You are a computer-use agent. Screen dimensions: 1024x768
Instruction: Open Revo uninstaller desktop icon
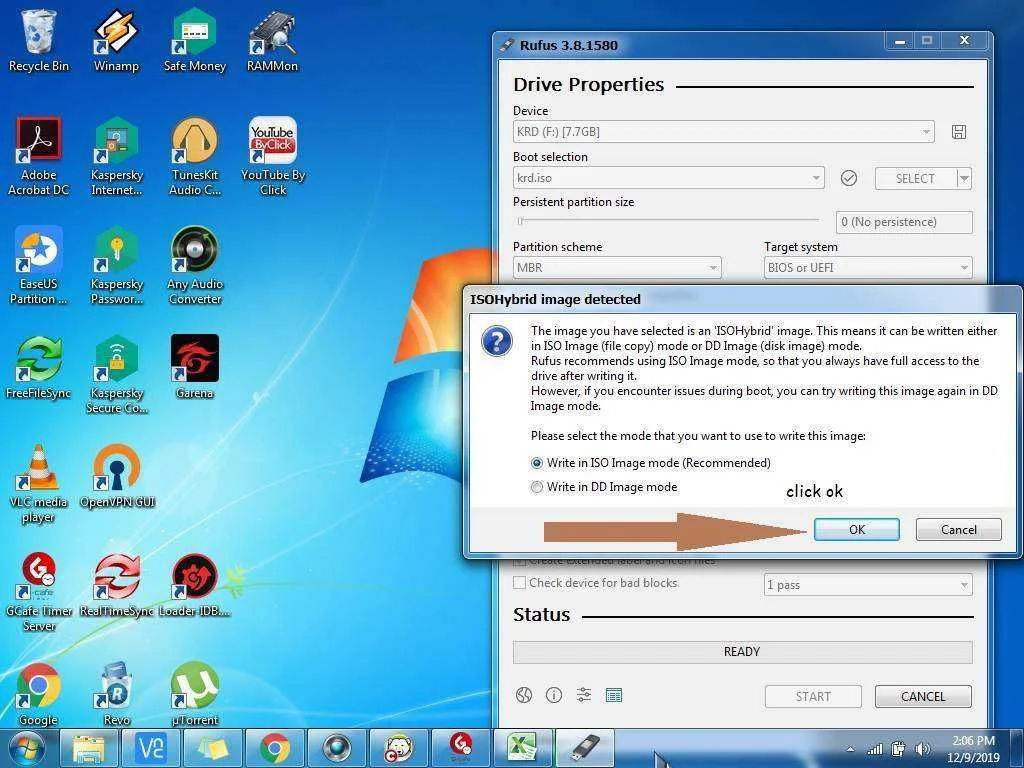pyautogui.click(x=116, y=694)
